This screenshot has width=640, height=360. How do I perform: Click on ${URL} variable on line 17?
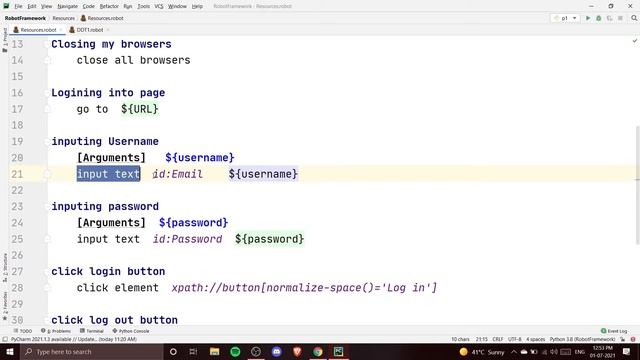140,109
